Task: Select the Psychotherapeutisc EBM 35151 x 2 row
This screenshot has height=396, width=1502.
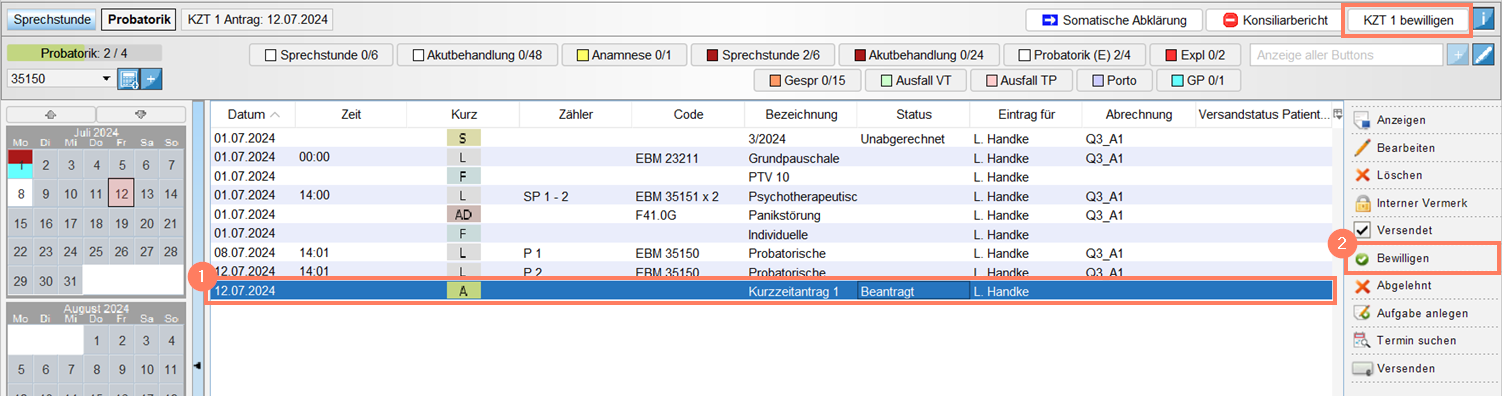Action: pos(772,195)
